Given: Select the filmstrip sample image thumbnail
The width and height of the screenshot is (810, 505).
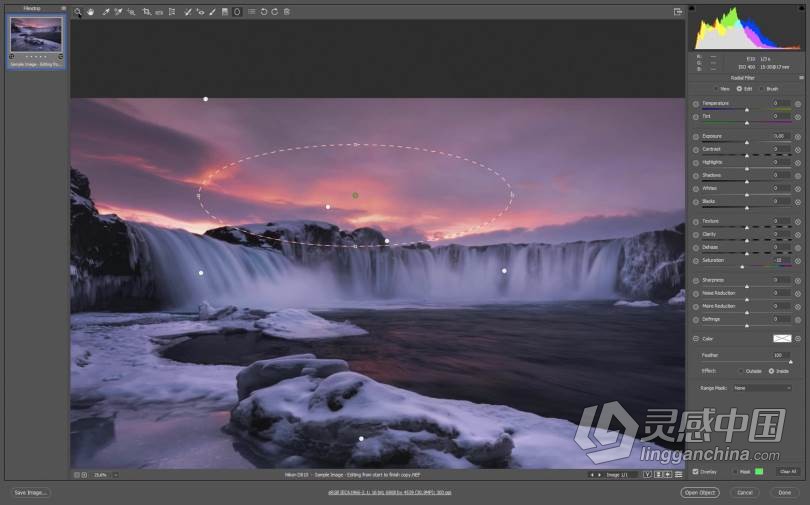Looking at the screenshot, I should pos(36,34).
